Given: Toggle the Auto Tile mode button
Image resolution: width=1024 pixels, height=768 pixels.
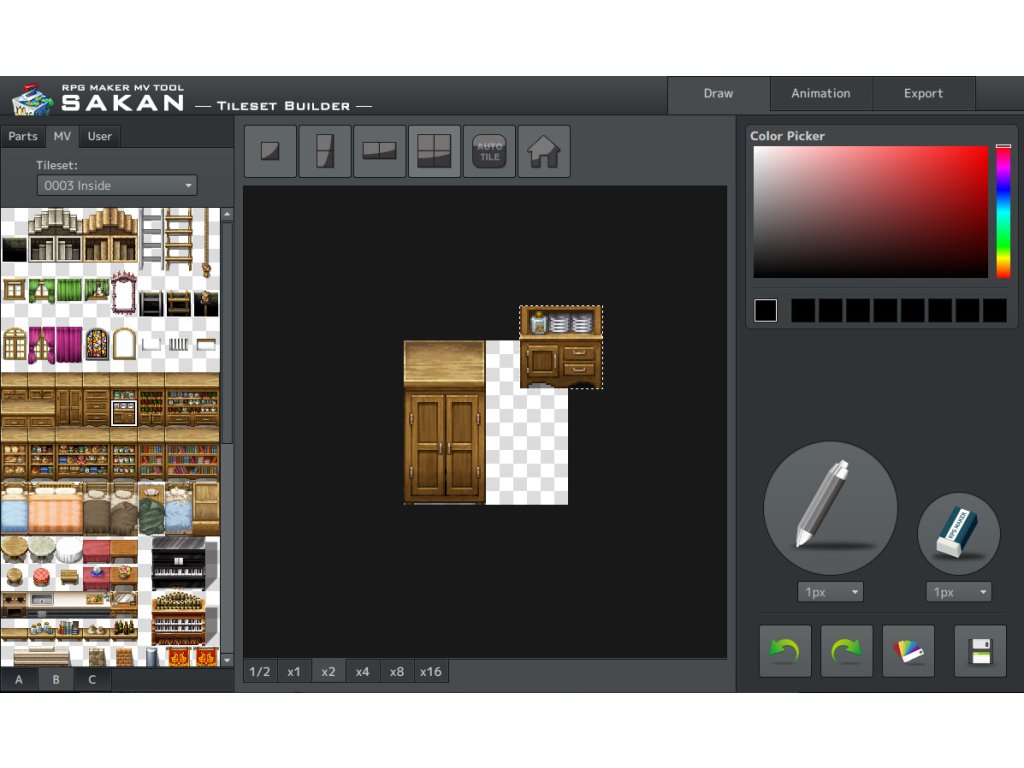Looking at the screenshot, I should point(489,152).
